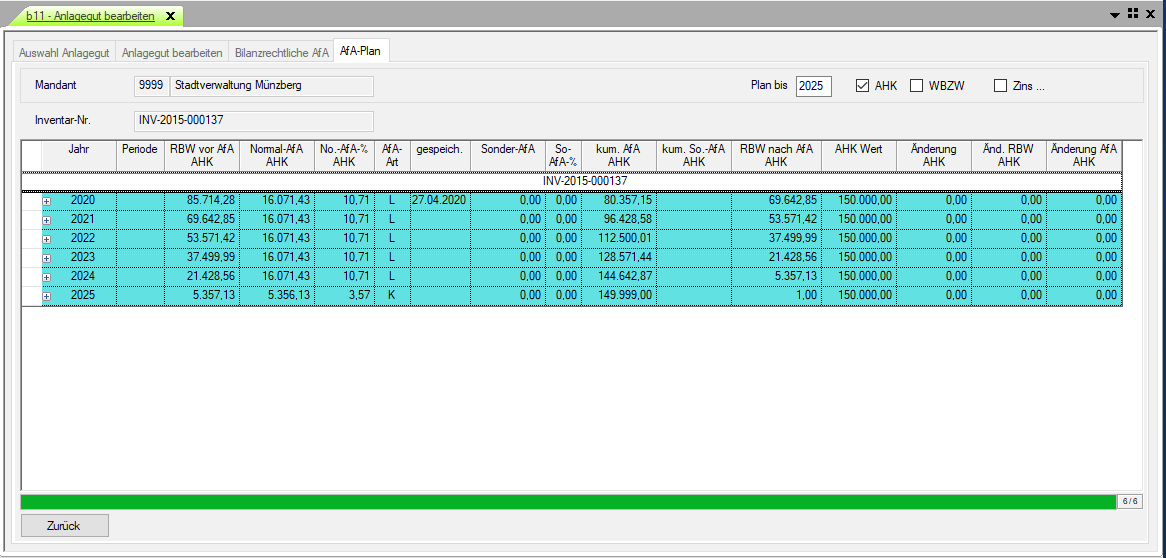Expand the 2022 year row
1166x558 pixels.
47,239
